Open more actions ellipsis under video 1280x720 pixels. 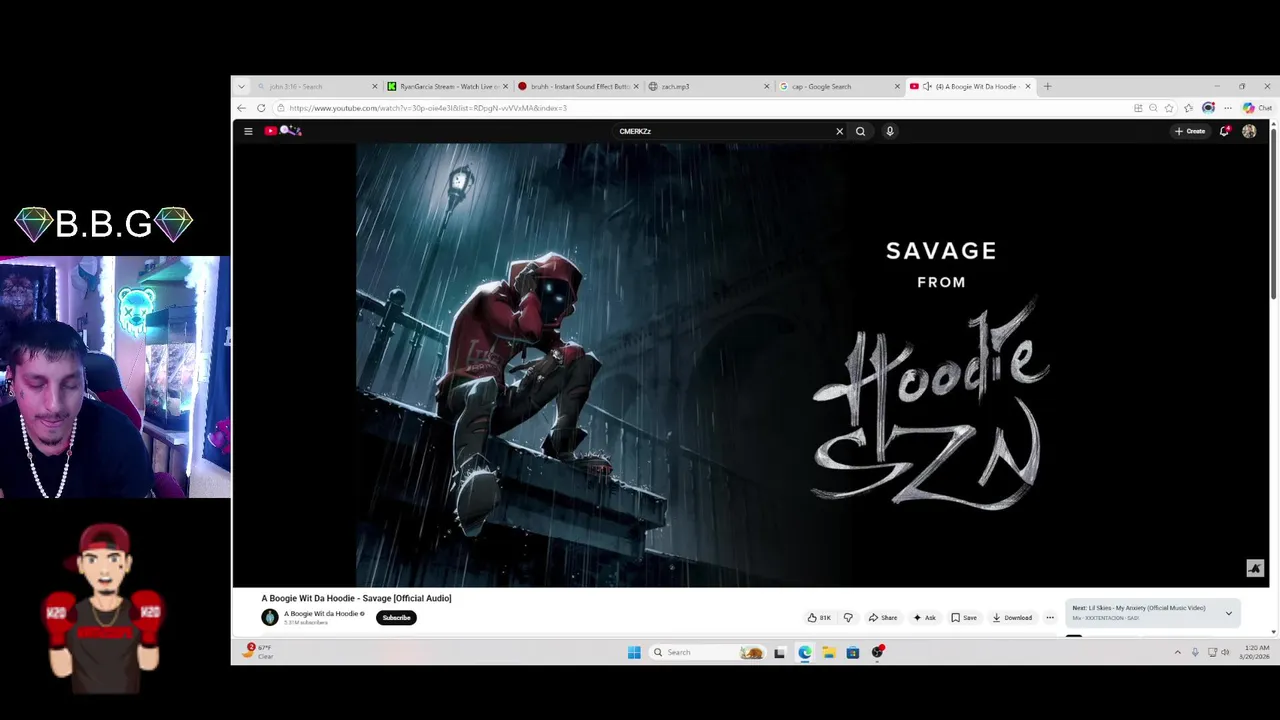tap(1049, 618)
